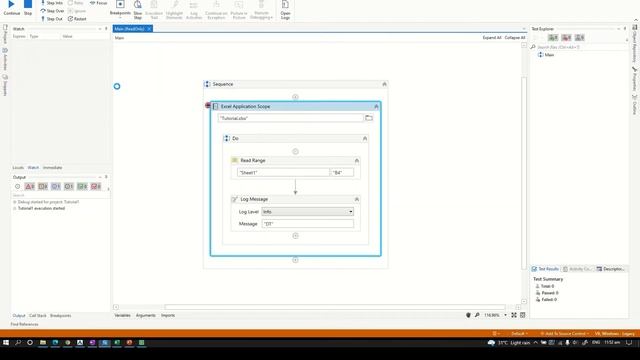The image size is (640, 360).
Task: Switch to the bottom Breakpoints tab
Action: [x=60, y=316]
